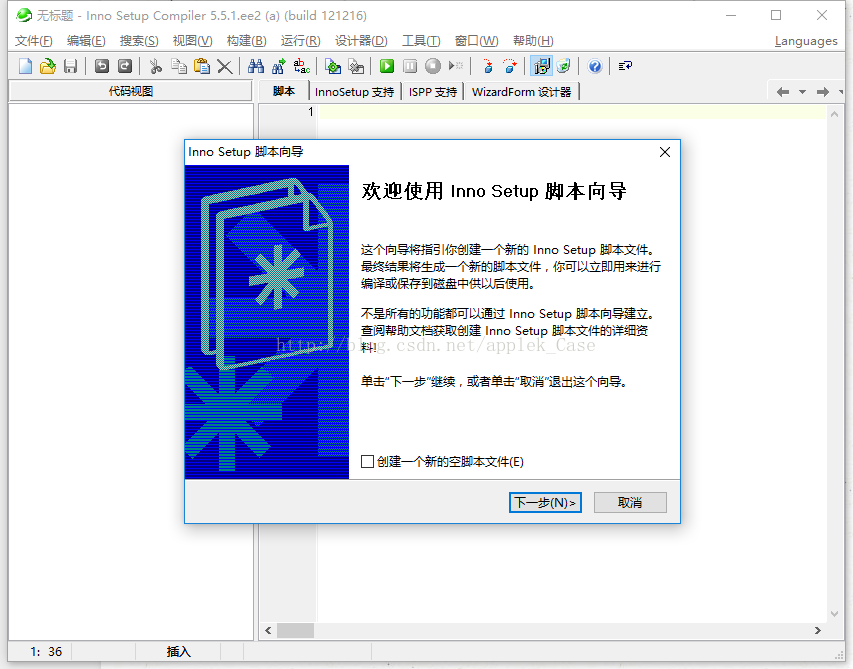
Task: Open the 设计器(D) menu
Action: pos(361,41)
